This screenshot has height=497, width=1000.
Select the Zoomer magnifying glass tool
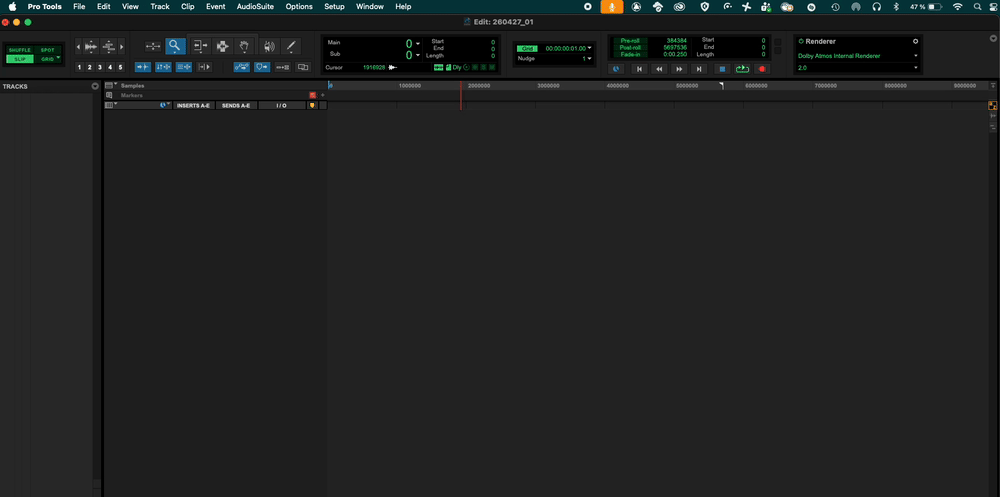coord(175,46)
